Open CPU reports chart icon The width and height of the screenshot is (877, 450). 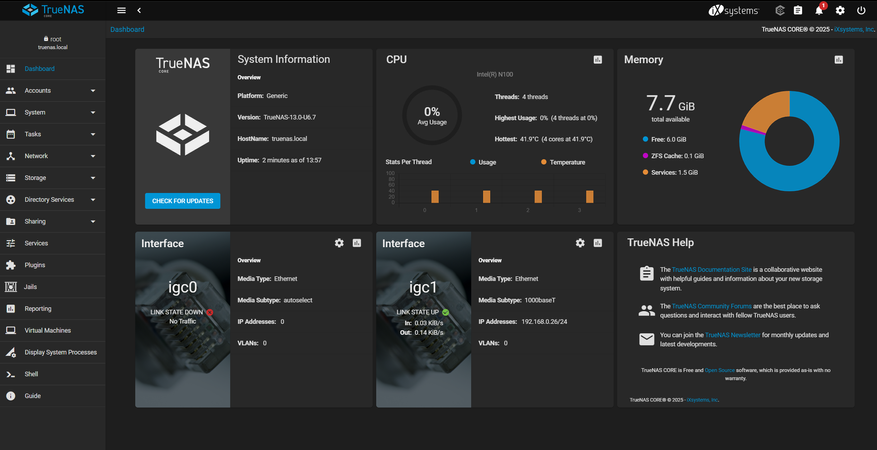598,60
